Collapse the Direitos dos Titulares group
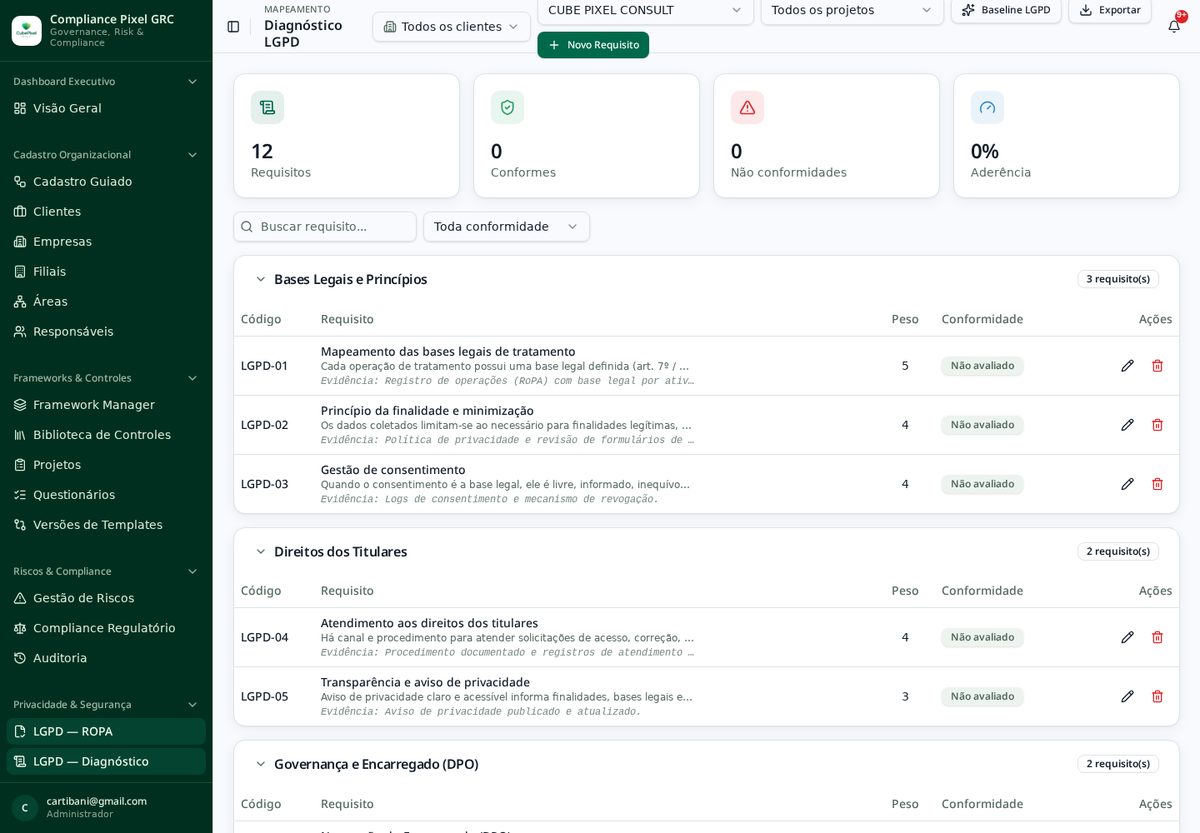 click(x=261, y=552)
